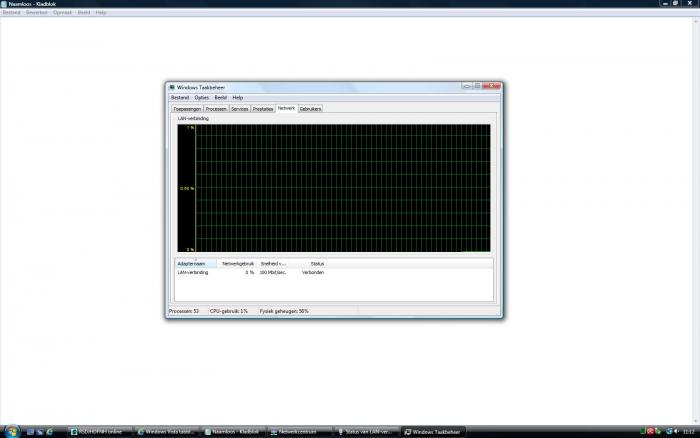Click the Processen count in status bar
This screenshot has width=700, height=438.
point(183,311)
